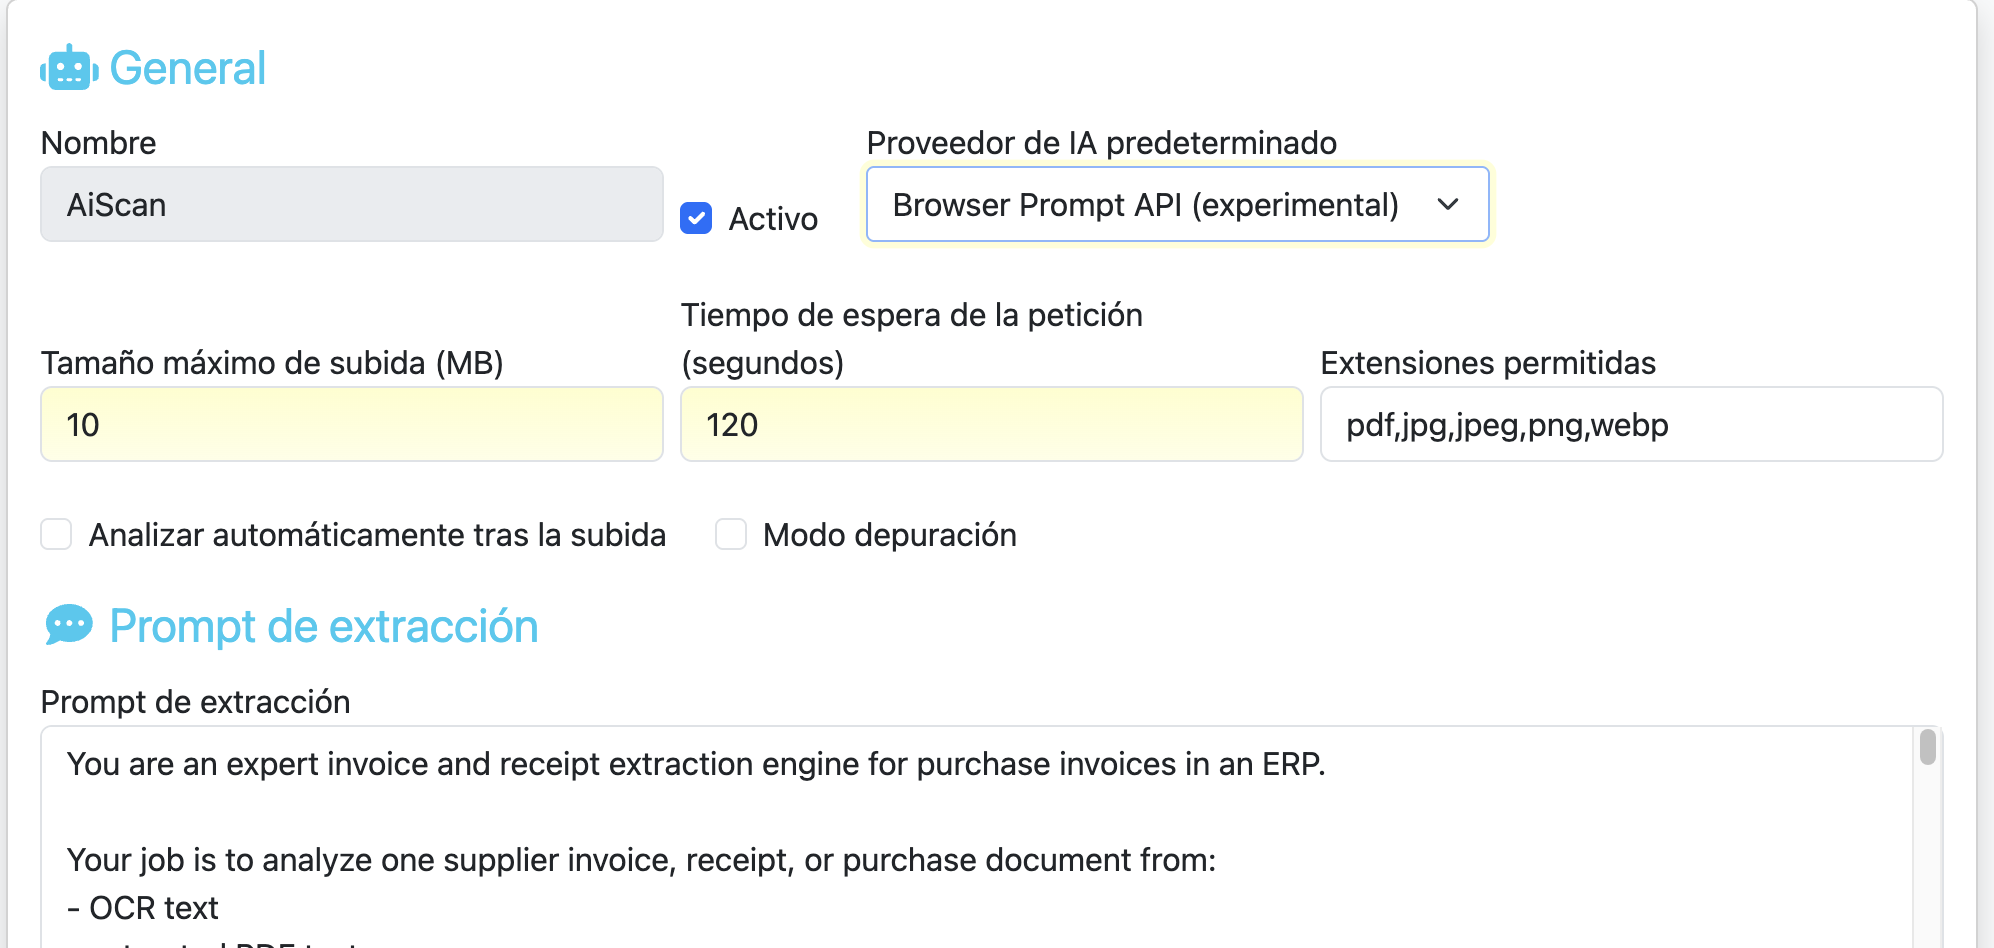Click the request timeout field showing 120

pos(990,424)
